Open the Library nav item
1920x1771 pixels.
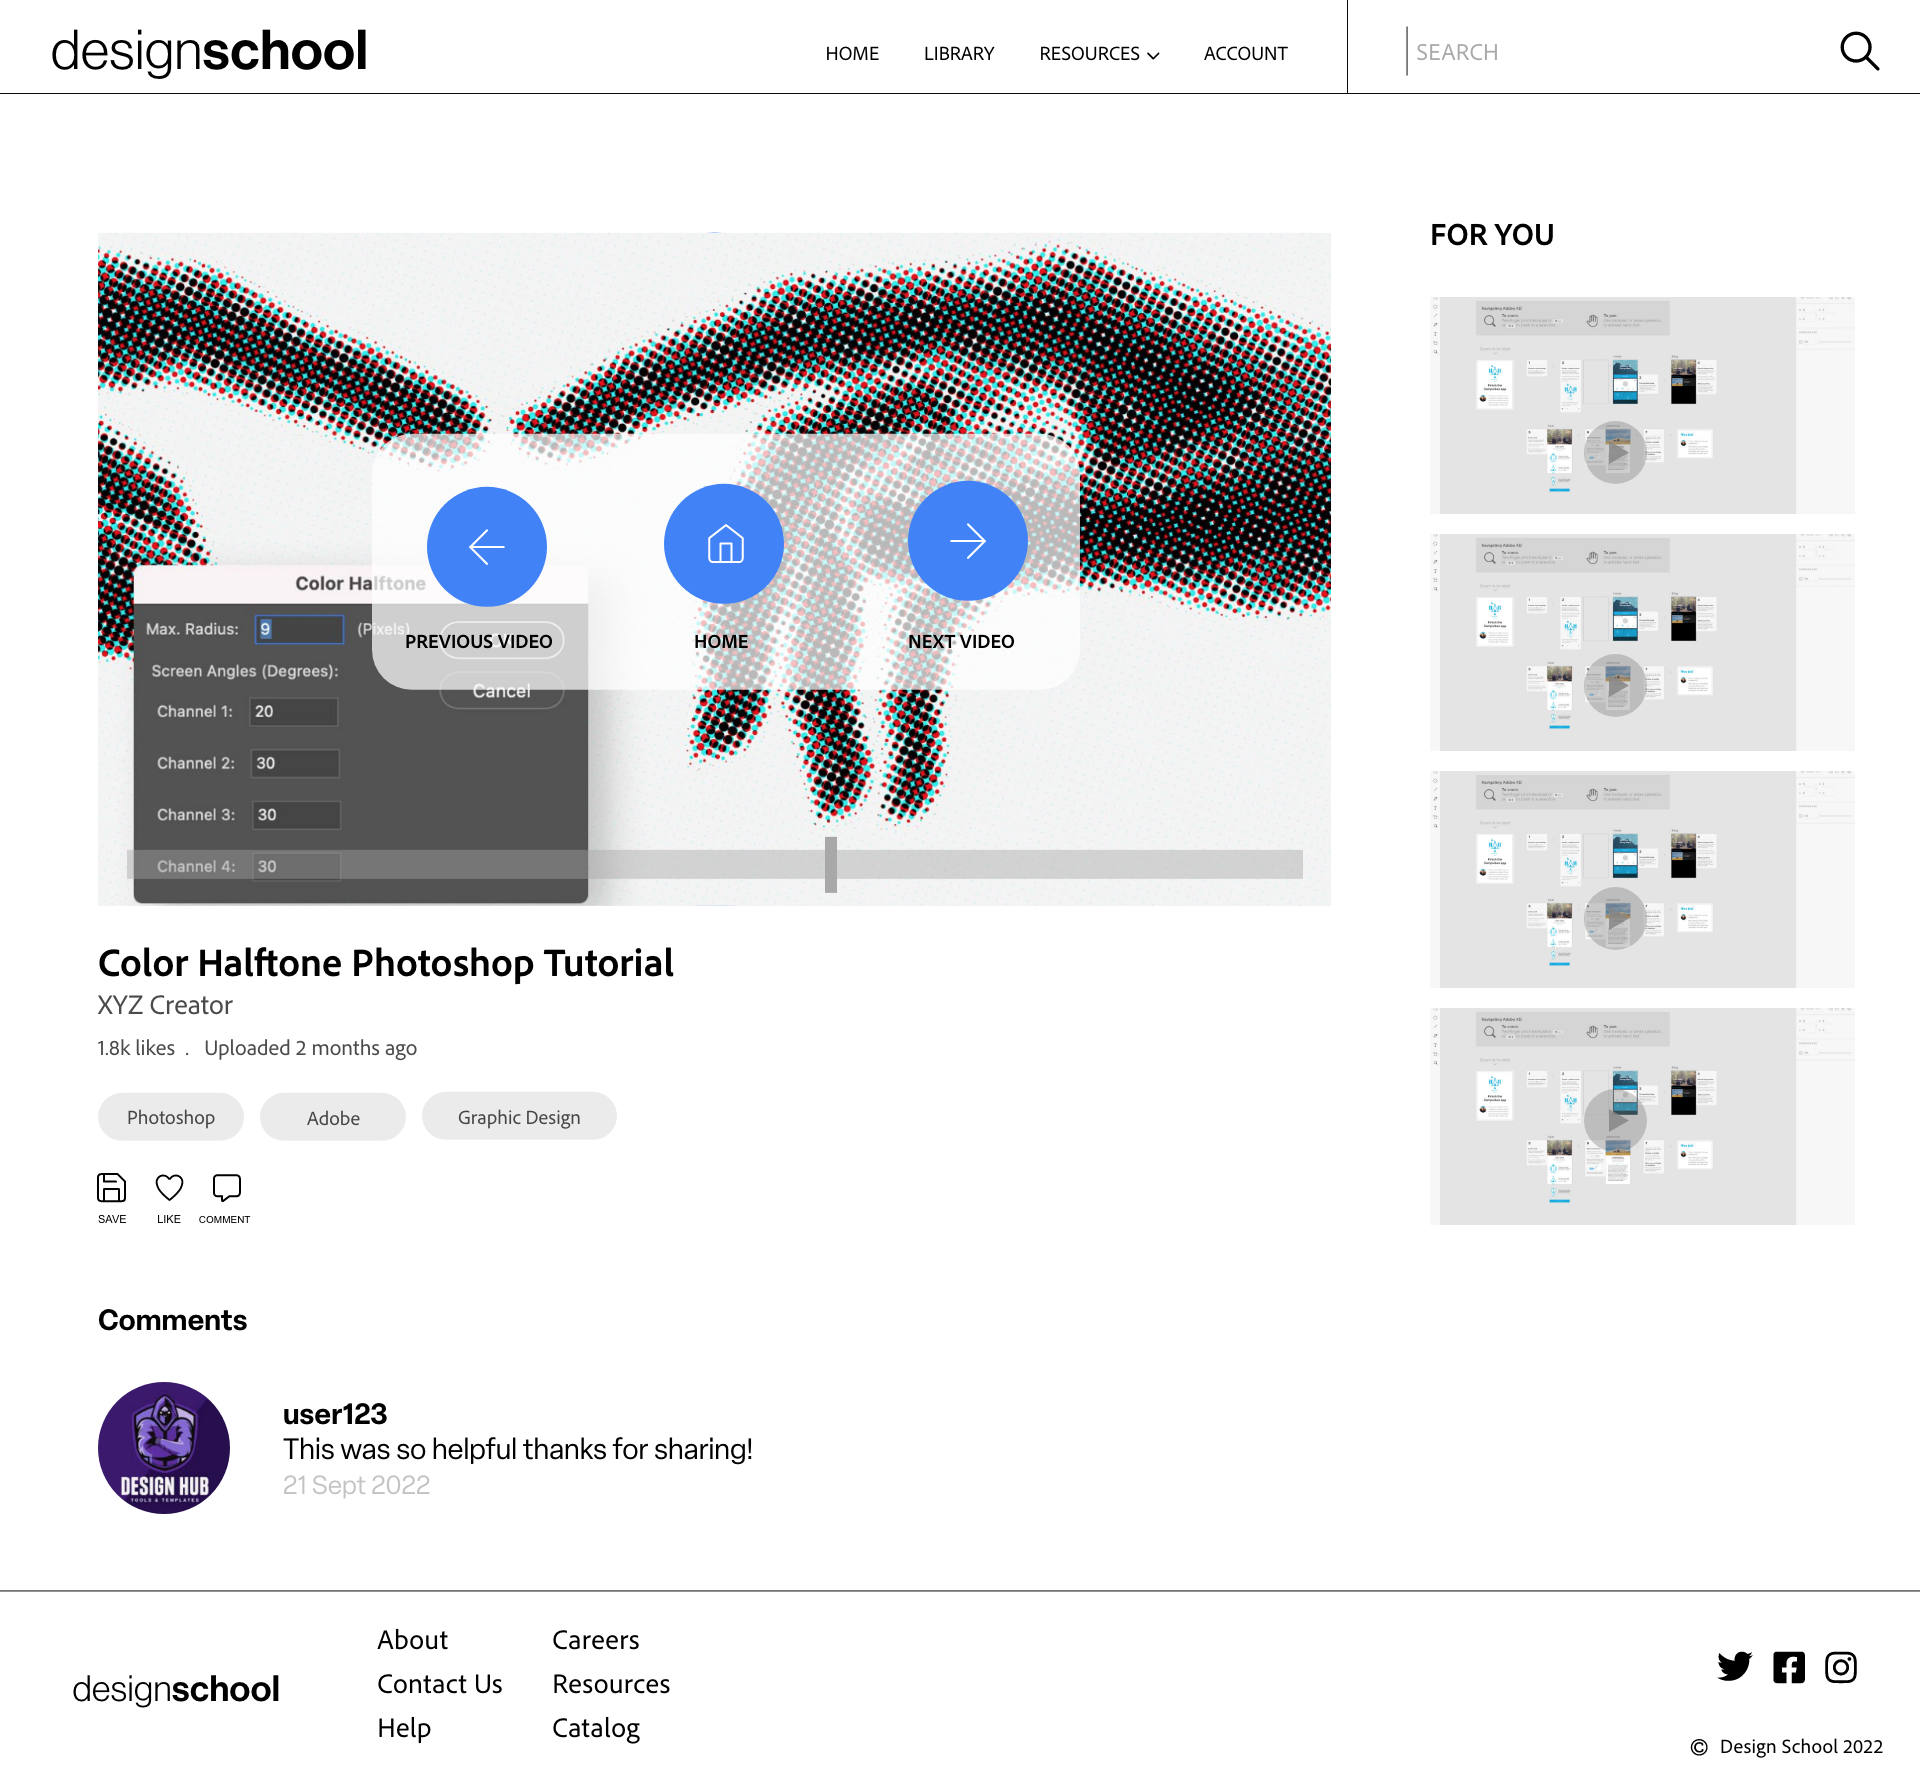959,53
